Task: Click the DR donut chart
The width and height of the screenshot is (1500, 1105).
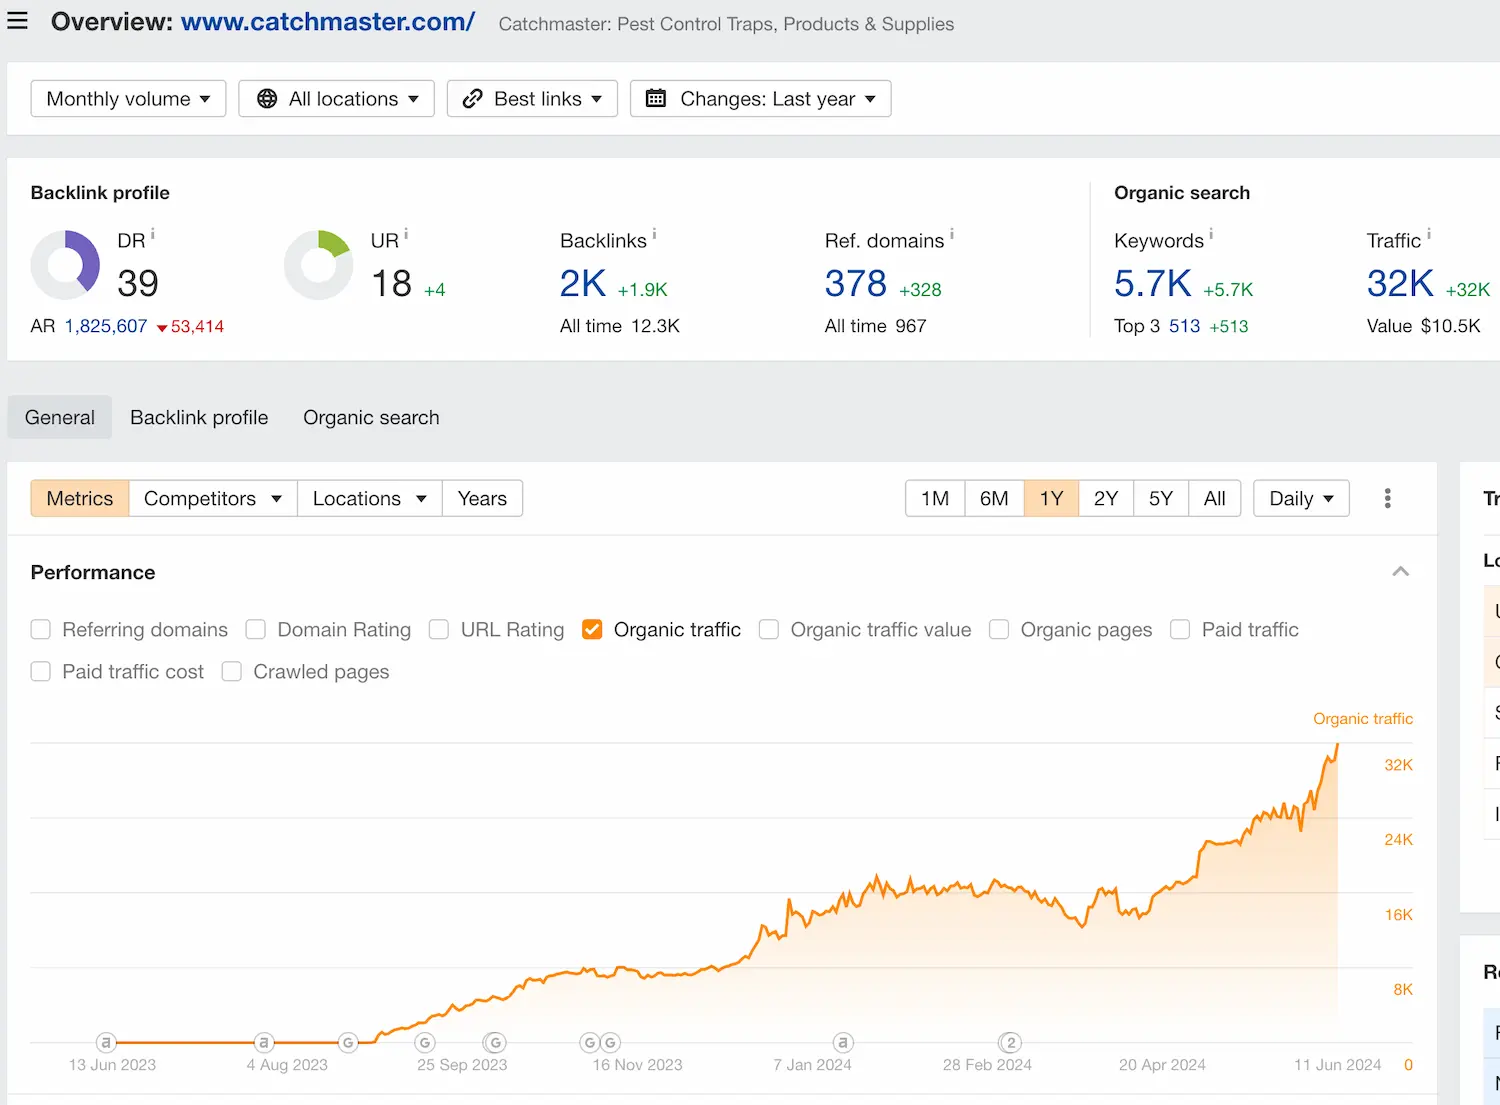Action: [x=66, y=265]
